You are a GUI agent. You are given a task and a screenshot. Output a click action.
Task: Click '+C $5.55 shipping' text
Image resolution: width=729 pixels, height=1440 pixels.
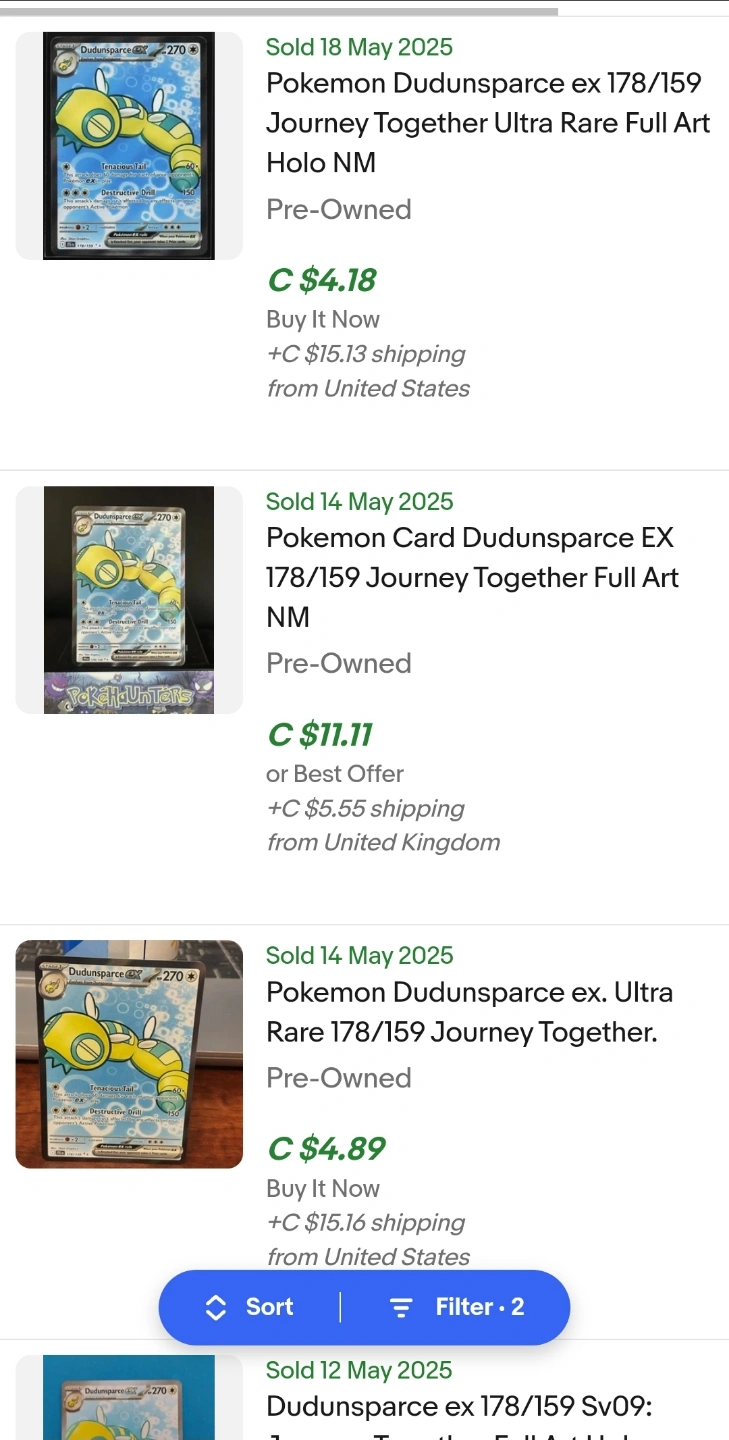point(365,808)
